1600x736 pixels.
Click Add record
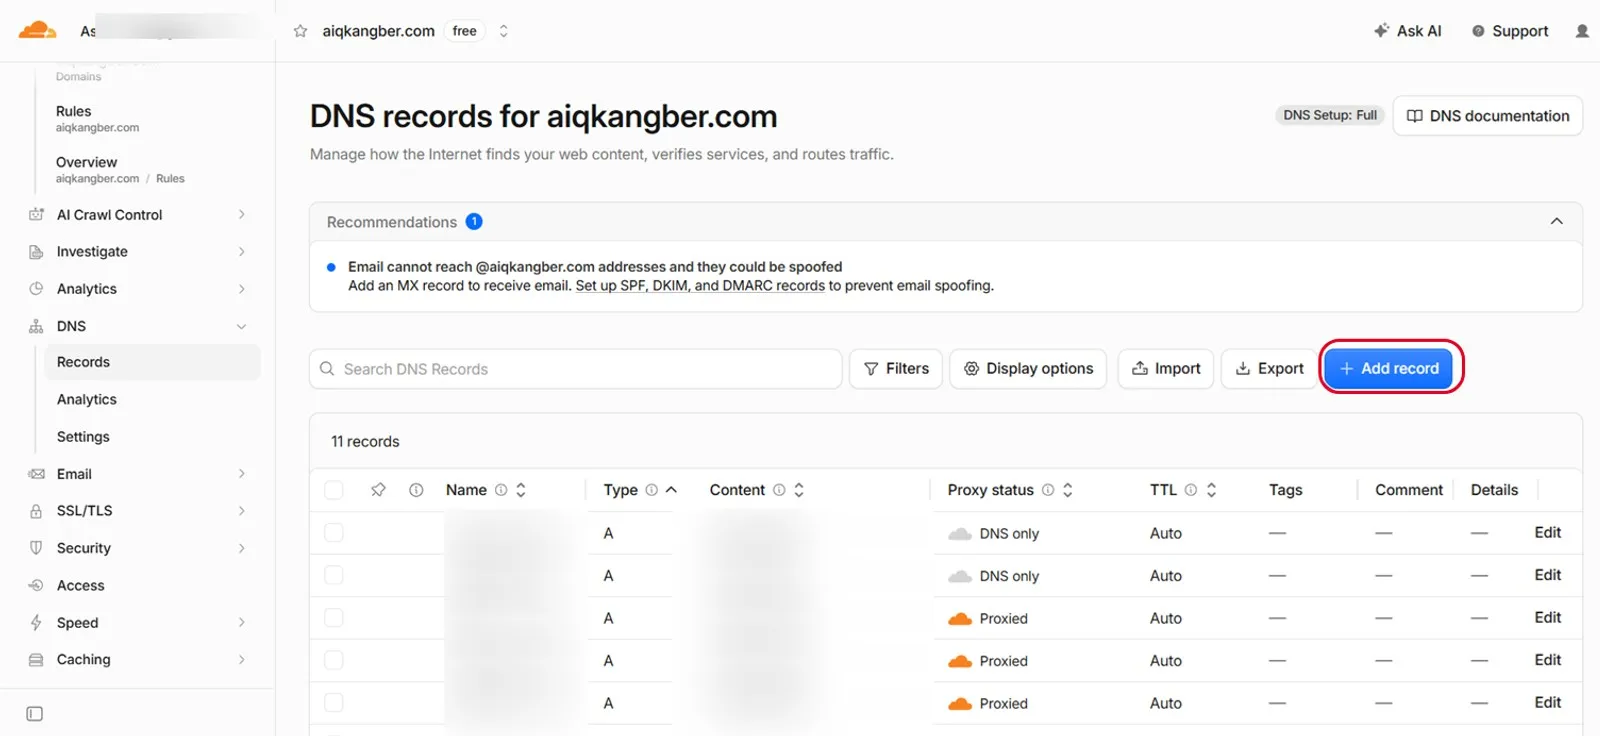click(x=1390, y=369)
